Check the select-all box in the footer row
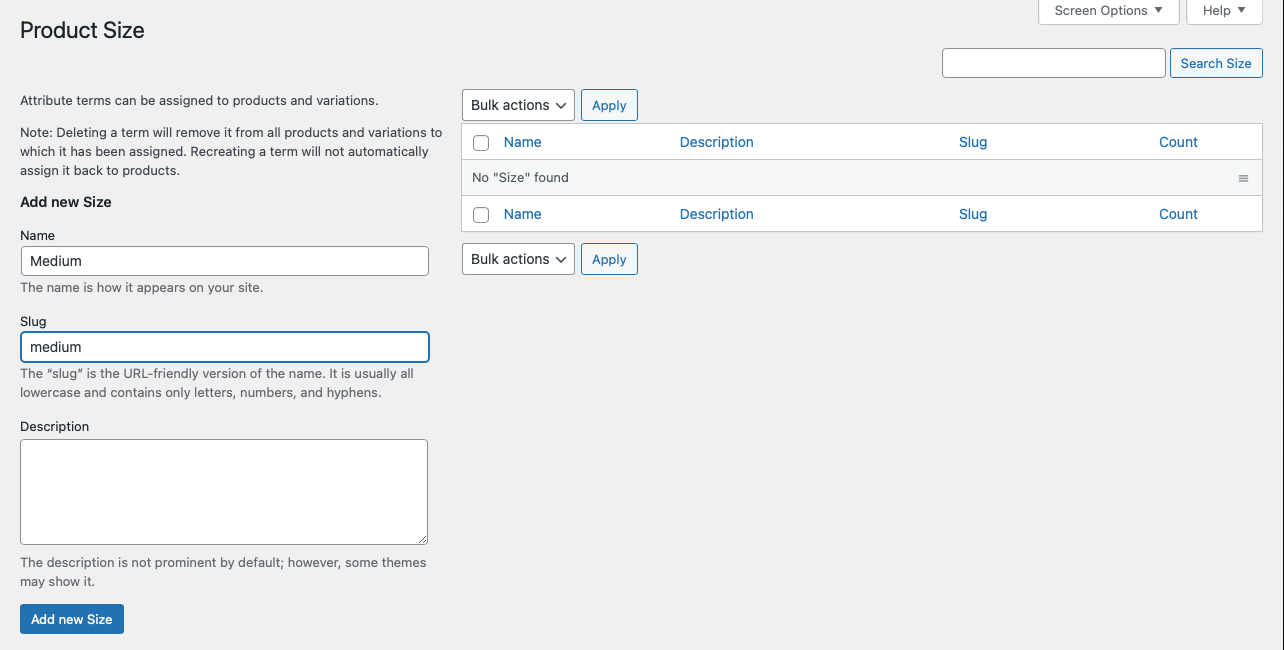1284x650 pixels. coord(480,214)
